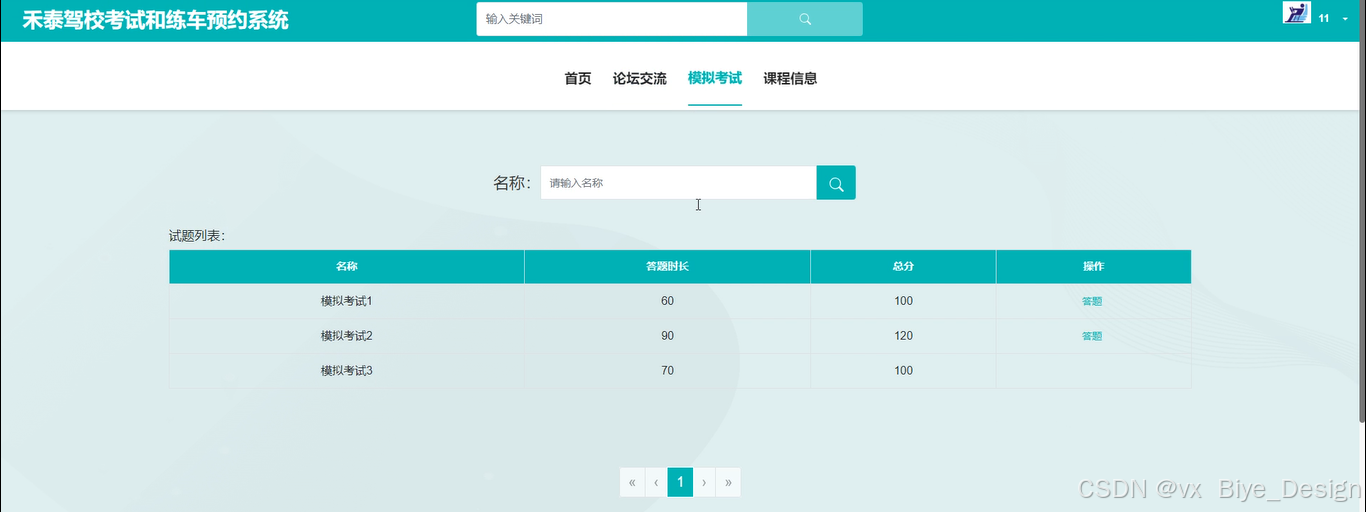Select page 1 in pagination

(x=680, y=482)
